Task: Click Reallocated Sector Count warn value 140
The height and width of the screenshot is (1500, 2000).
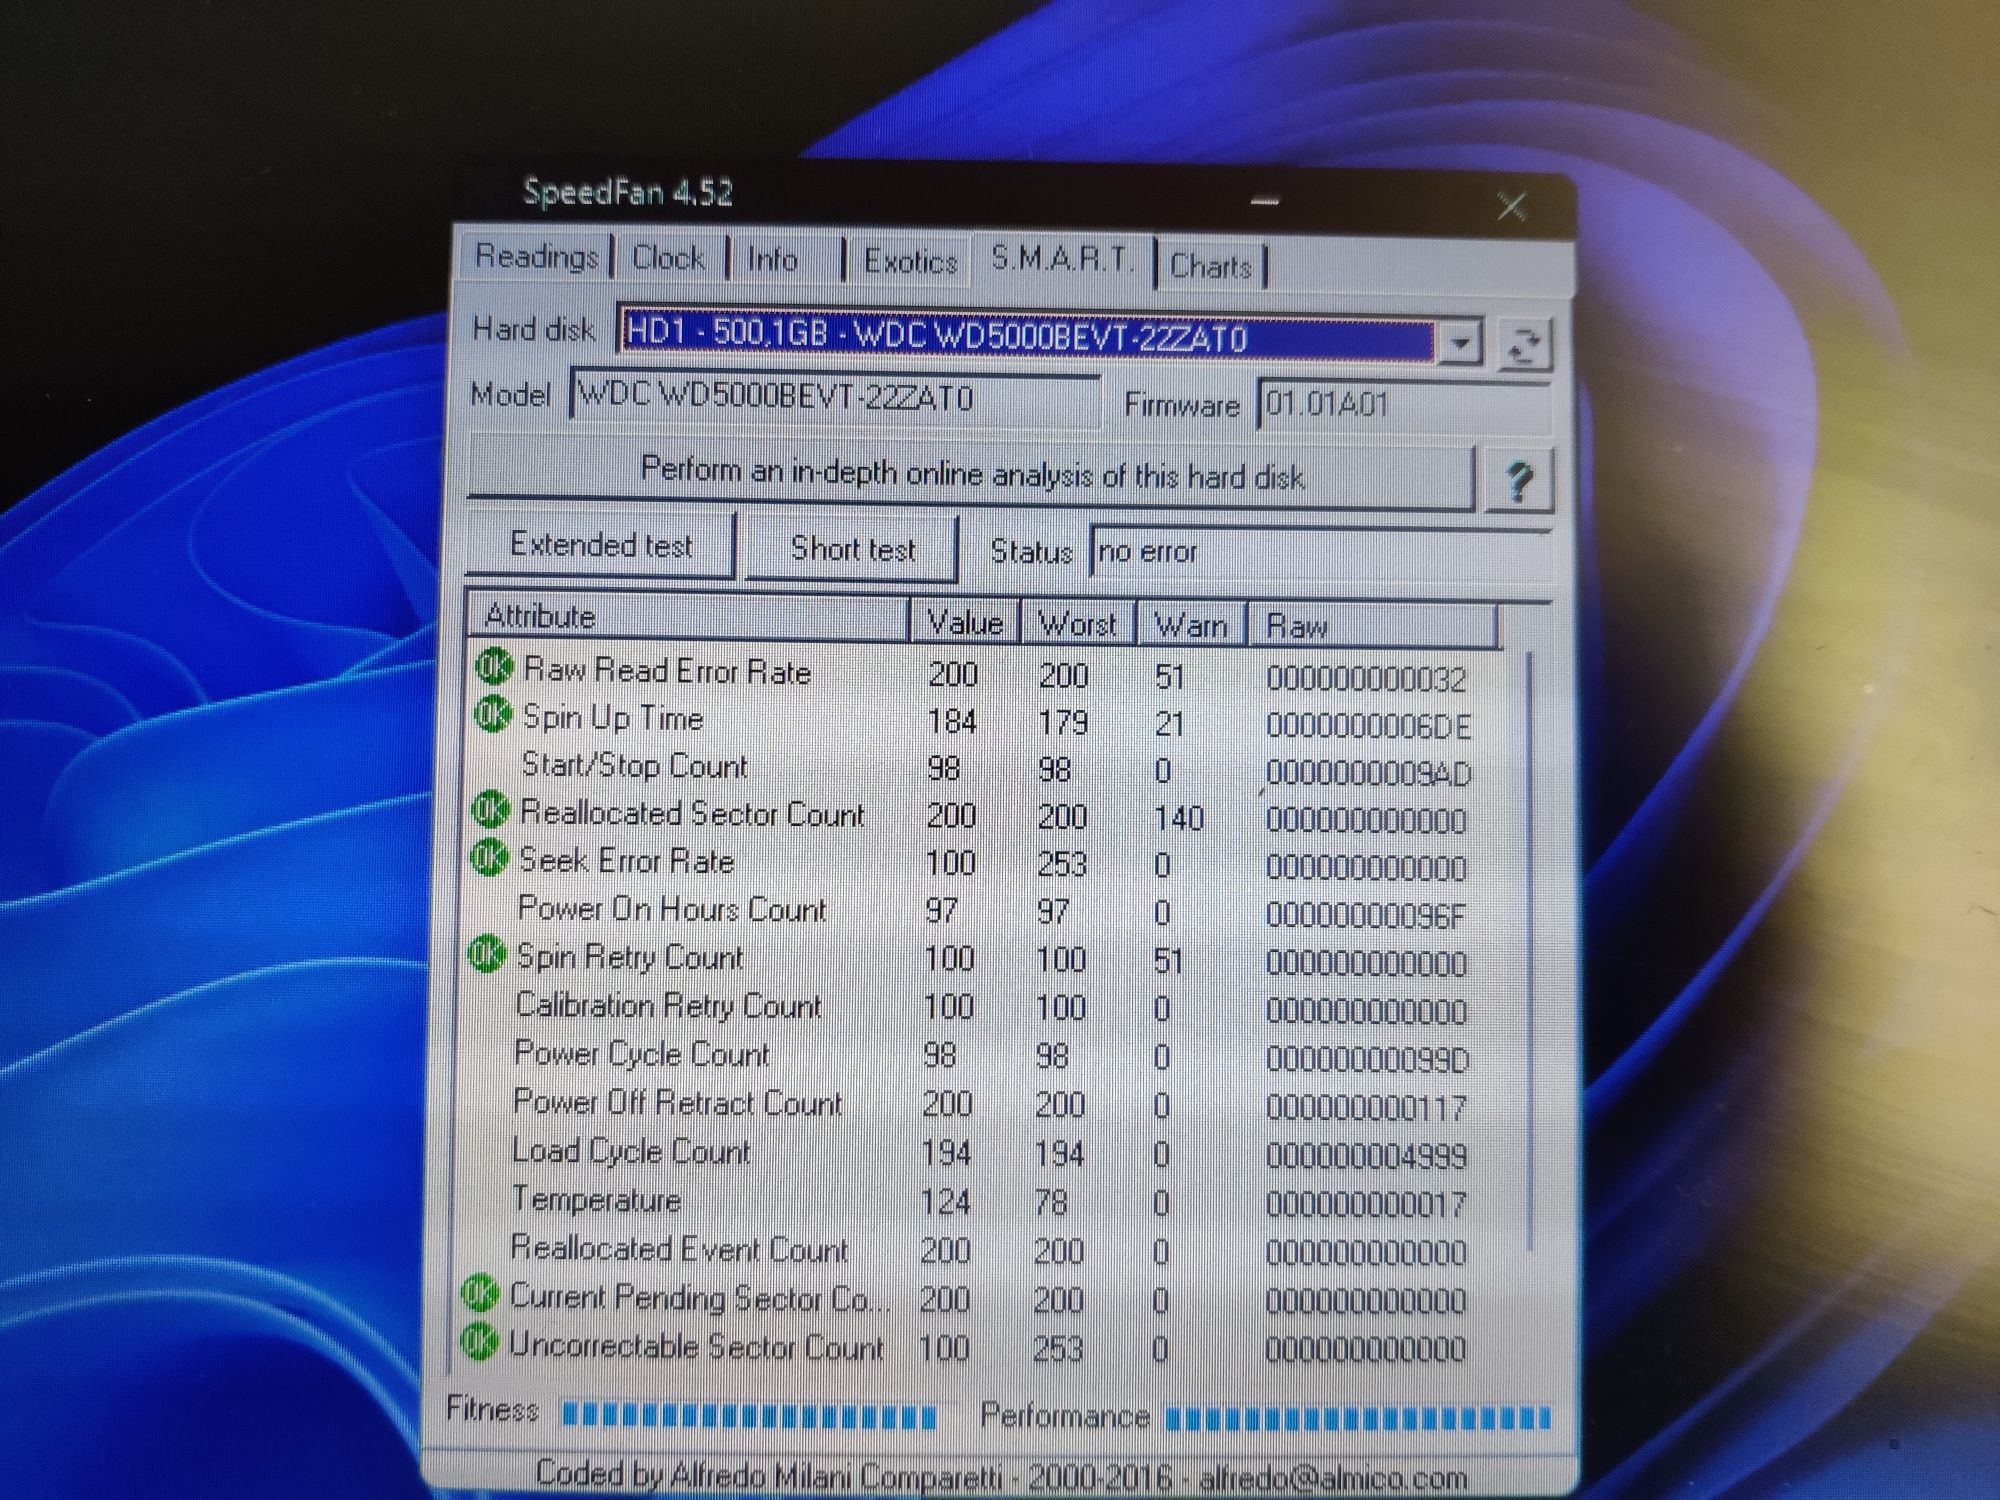Action: point(1178,819)
